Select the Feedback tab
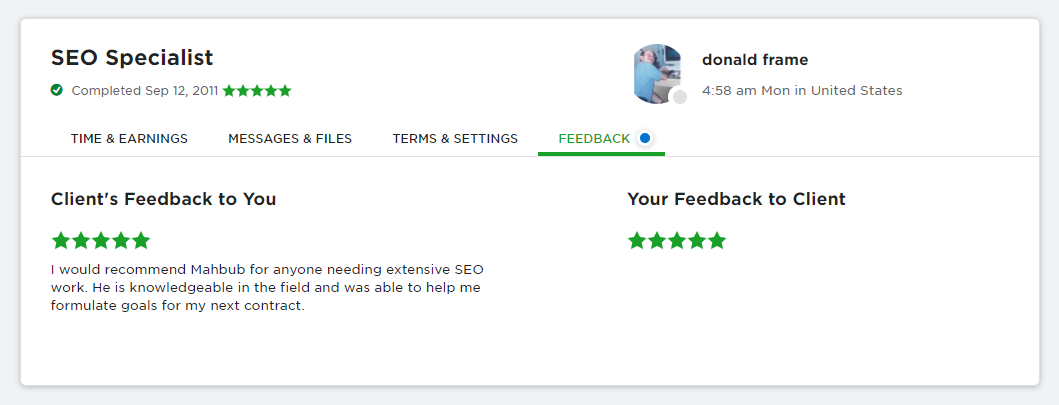 pos(594,139)
